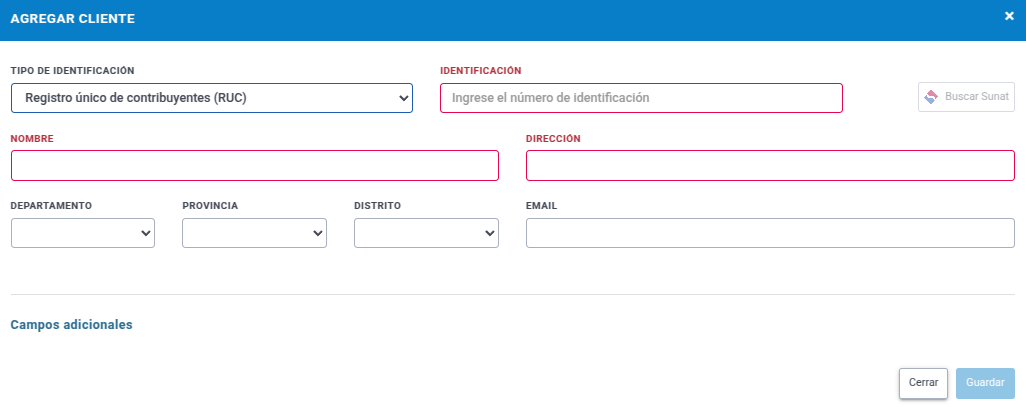Focus the Dirección input field
This screenshot has height=407, width=1026.
(770, 166)
